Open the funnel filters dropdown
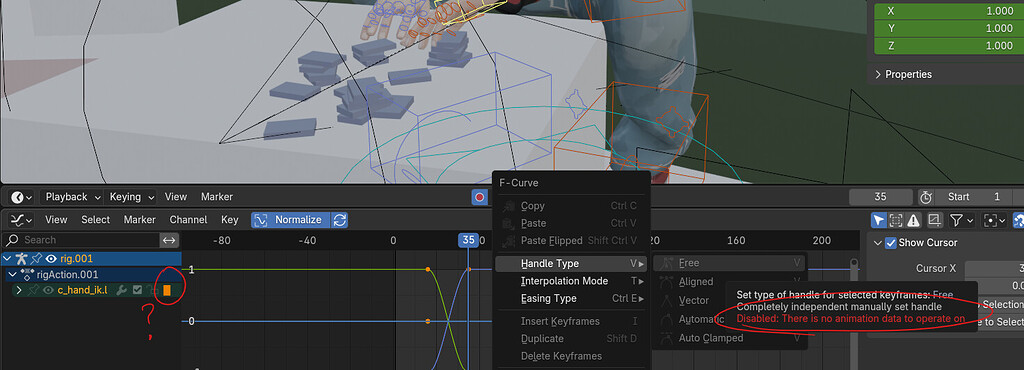 963,220
